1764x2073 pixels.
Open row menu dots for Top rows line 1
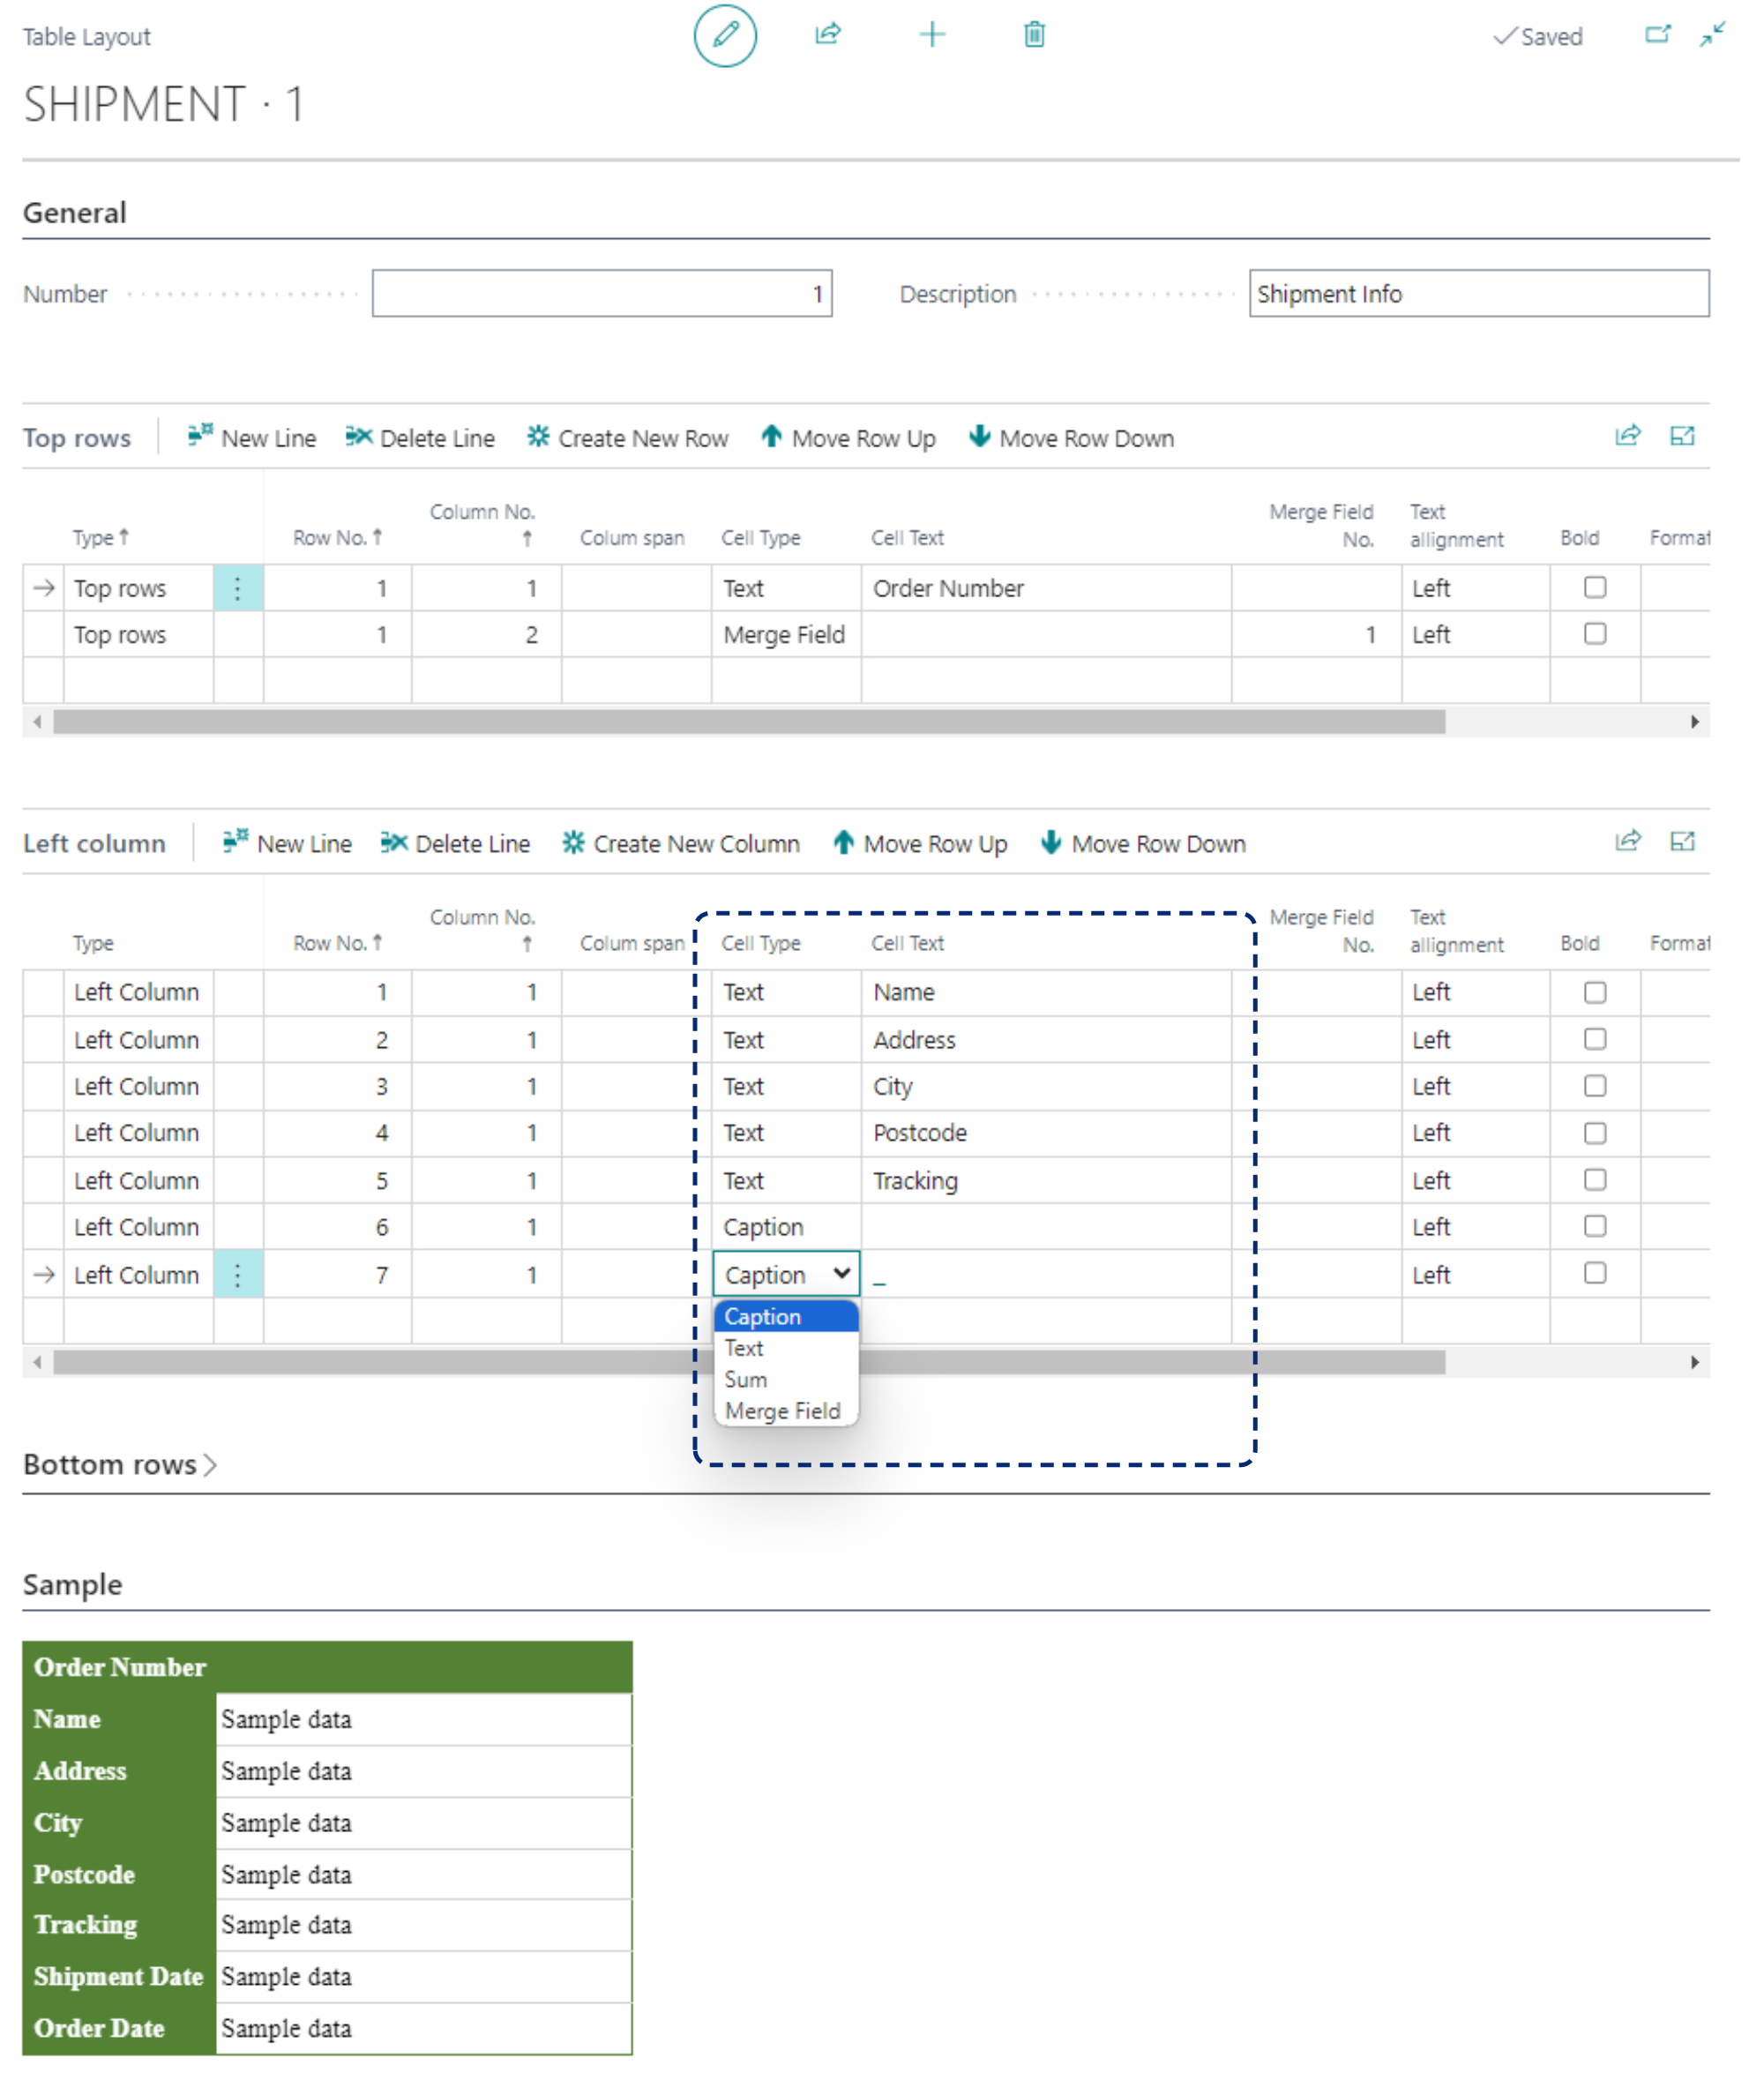click(238, 588)
